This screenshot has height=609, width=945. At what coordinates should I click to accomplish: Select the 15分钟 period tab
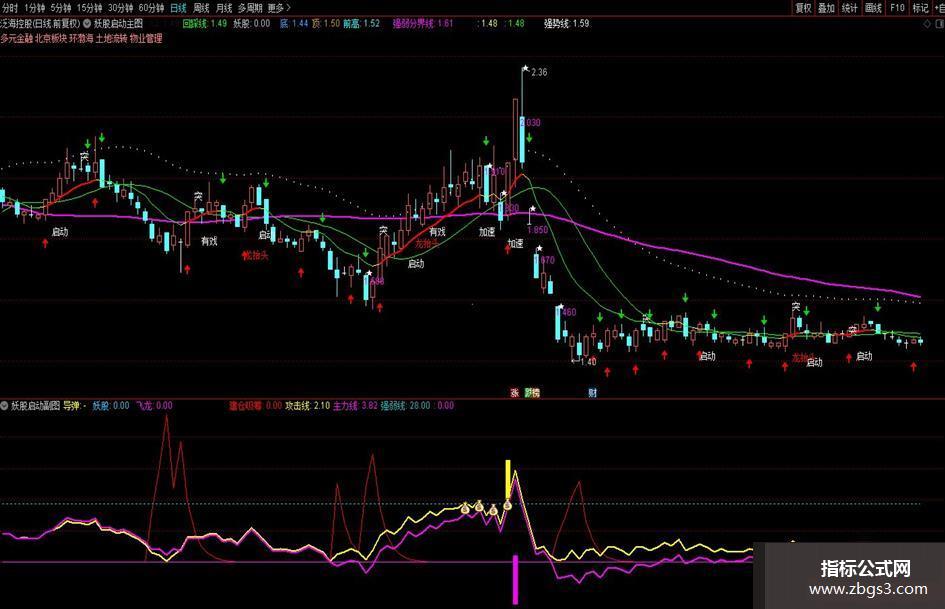point(89,8)
